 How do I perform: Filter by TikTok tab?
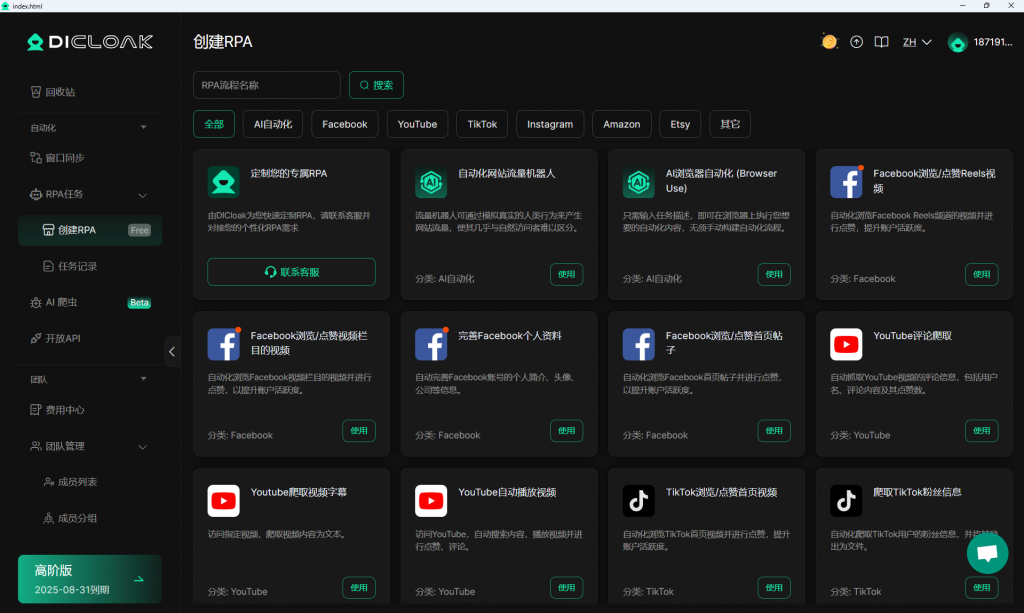[482, 124]
